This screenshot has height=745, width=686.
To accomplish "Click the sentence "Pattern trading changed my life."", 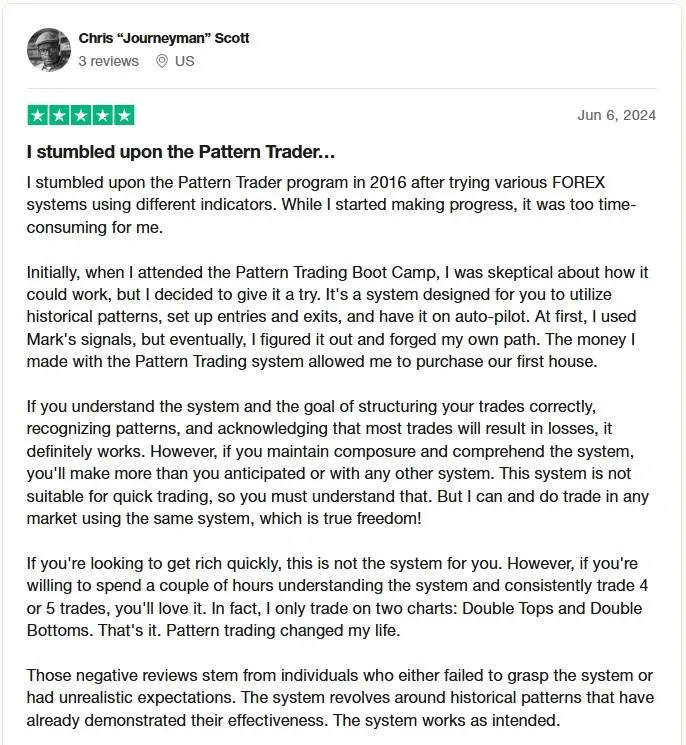I will pyautogui.click(x=283, y=630).
